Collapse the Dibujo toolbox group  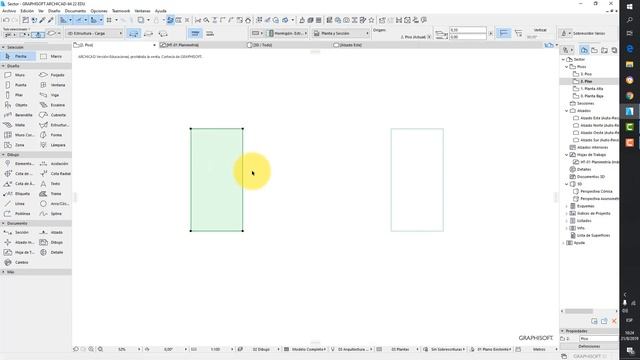click(x=3, y=155)
